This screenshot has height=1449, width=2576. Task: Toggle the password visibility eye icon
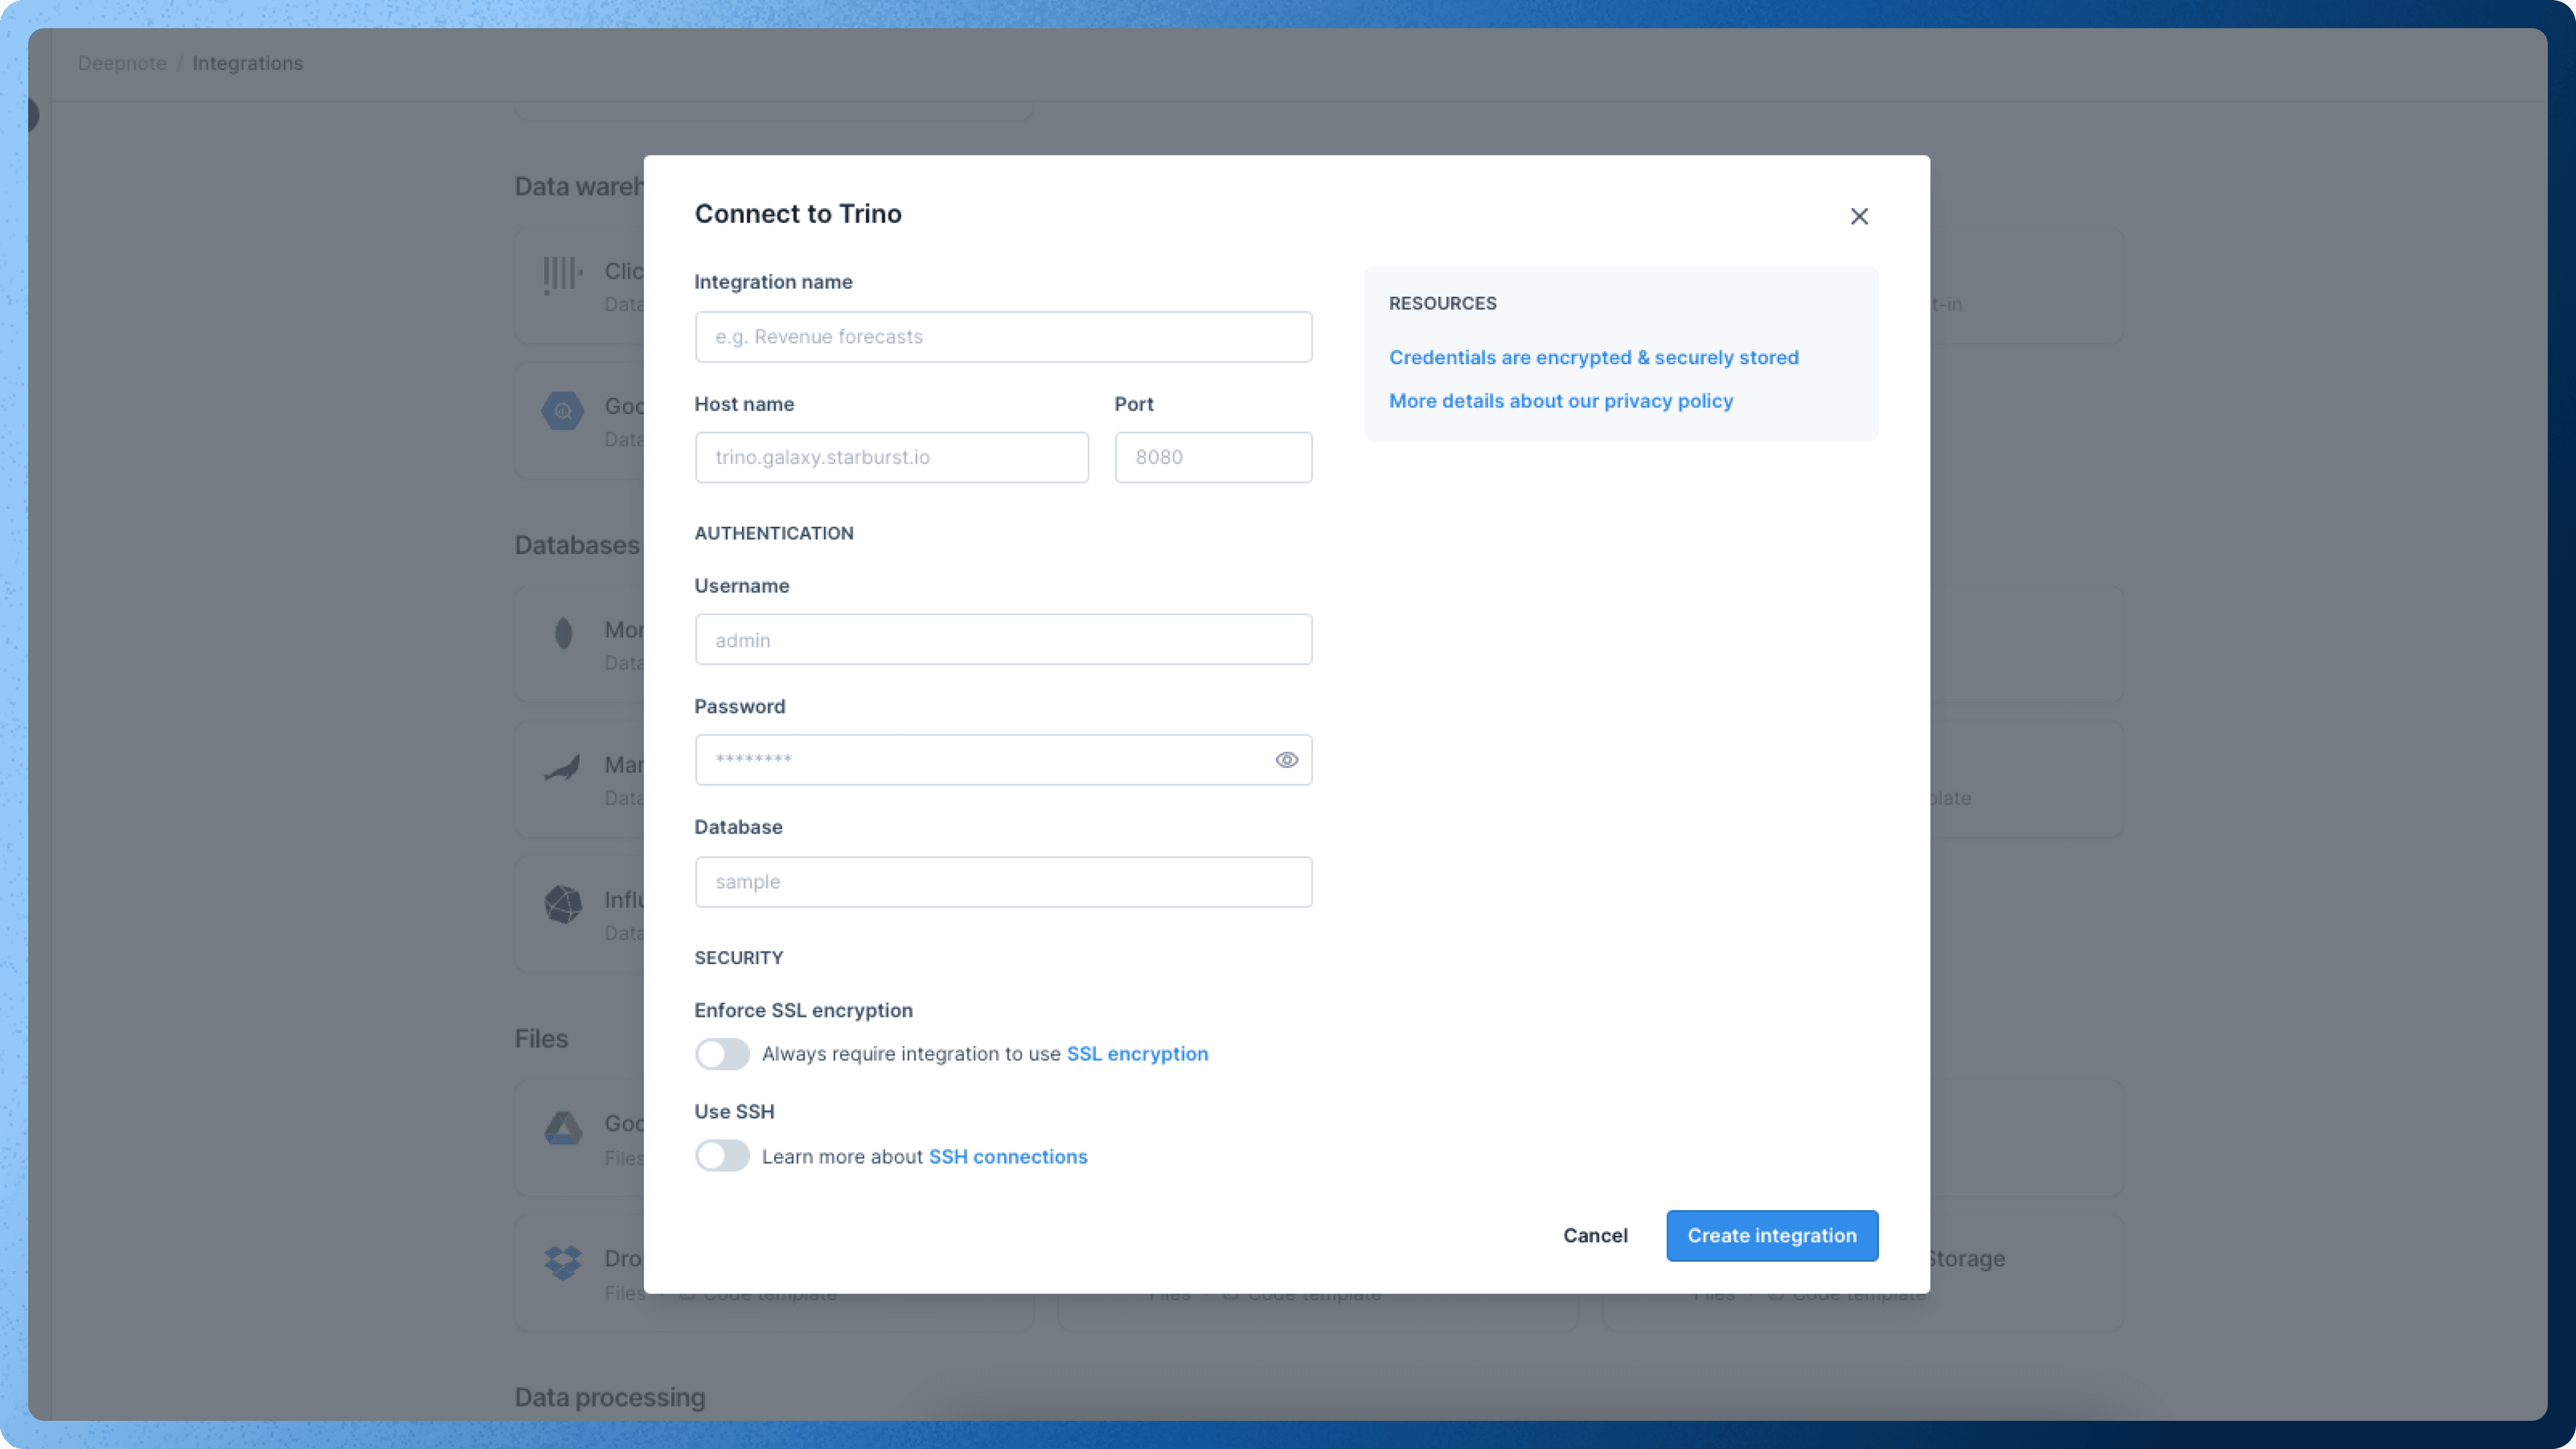(1286, 759)
